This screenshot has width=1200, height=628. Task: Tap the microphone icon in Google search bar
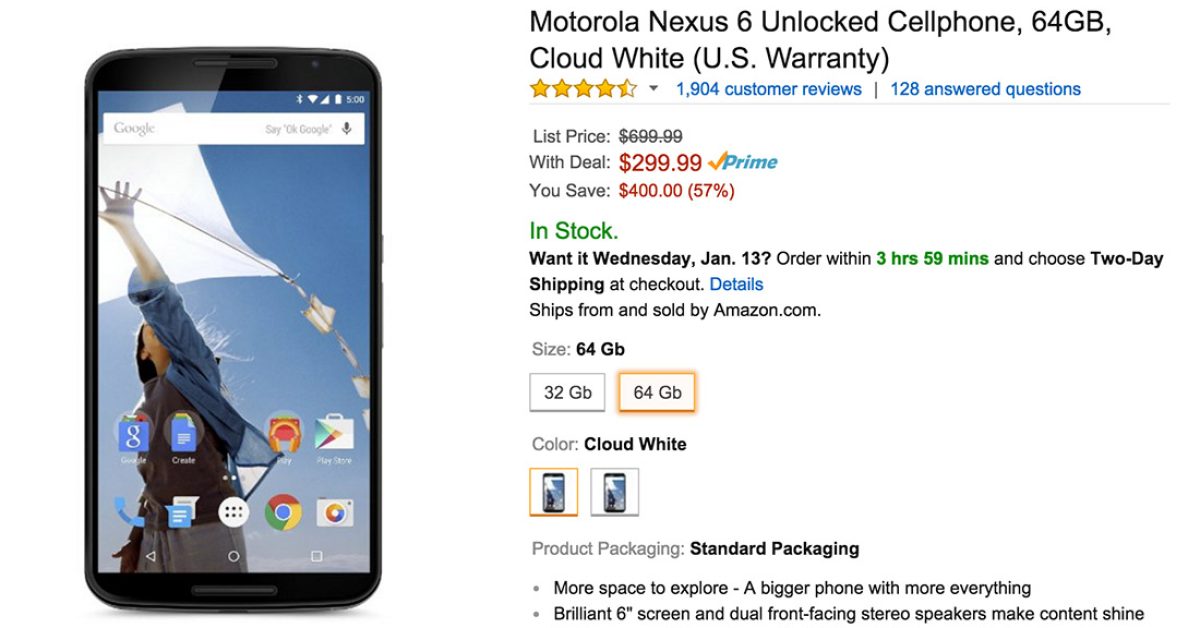(x=347, y=129)
